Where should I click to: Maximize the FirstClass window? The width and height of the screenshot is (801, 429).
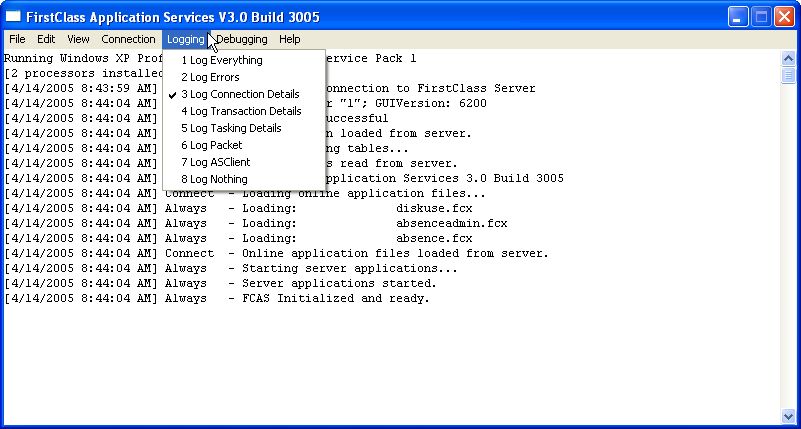tap(760, 16)
